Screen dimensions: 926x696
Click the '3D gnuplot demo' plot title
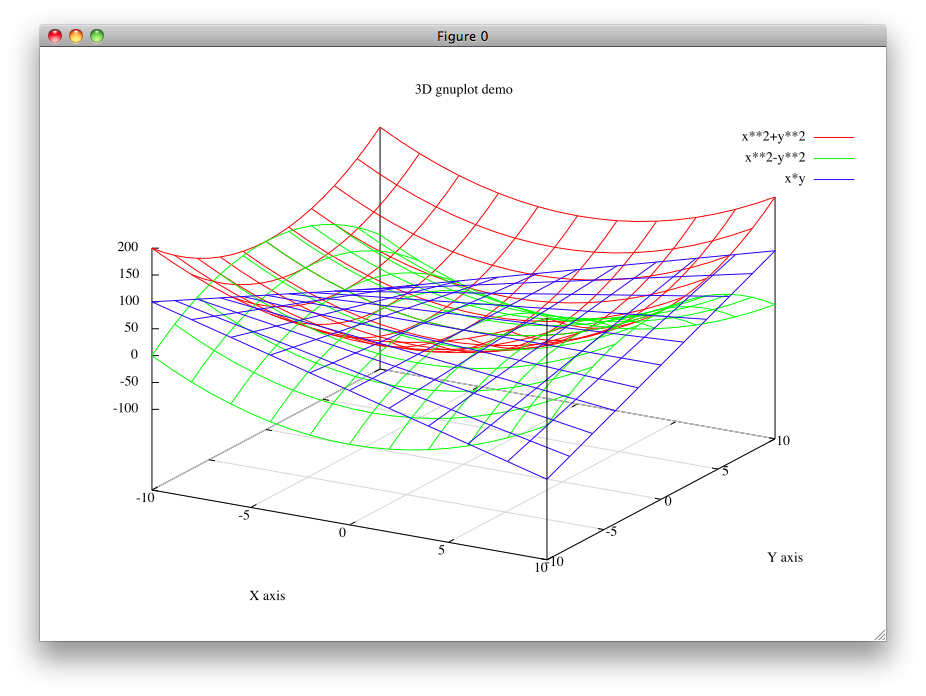tap(464, 89)
